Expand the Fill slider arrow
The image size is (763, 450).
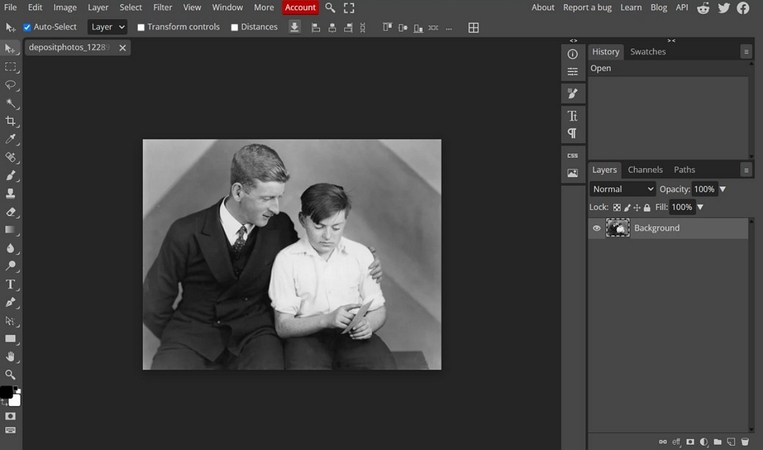point(700,207)
